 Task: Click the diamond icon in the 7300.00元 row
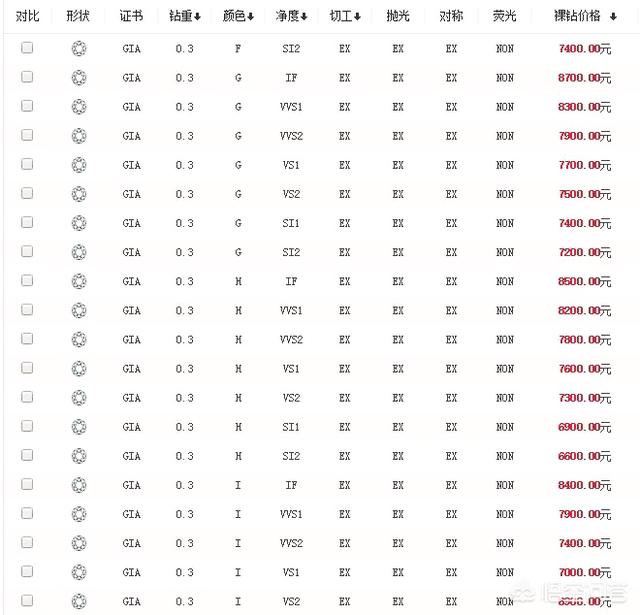point(79,398)
